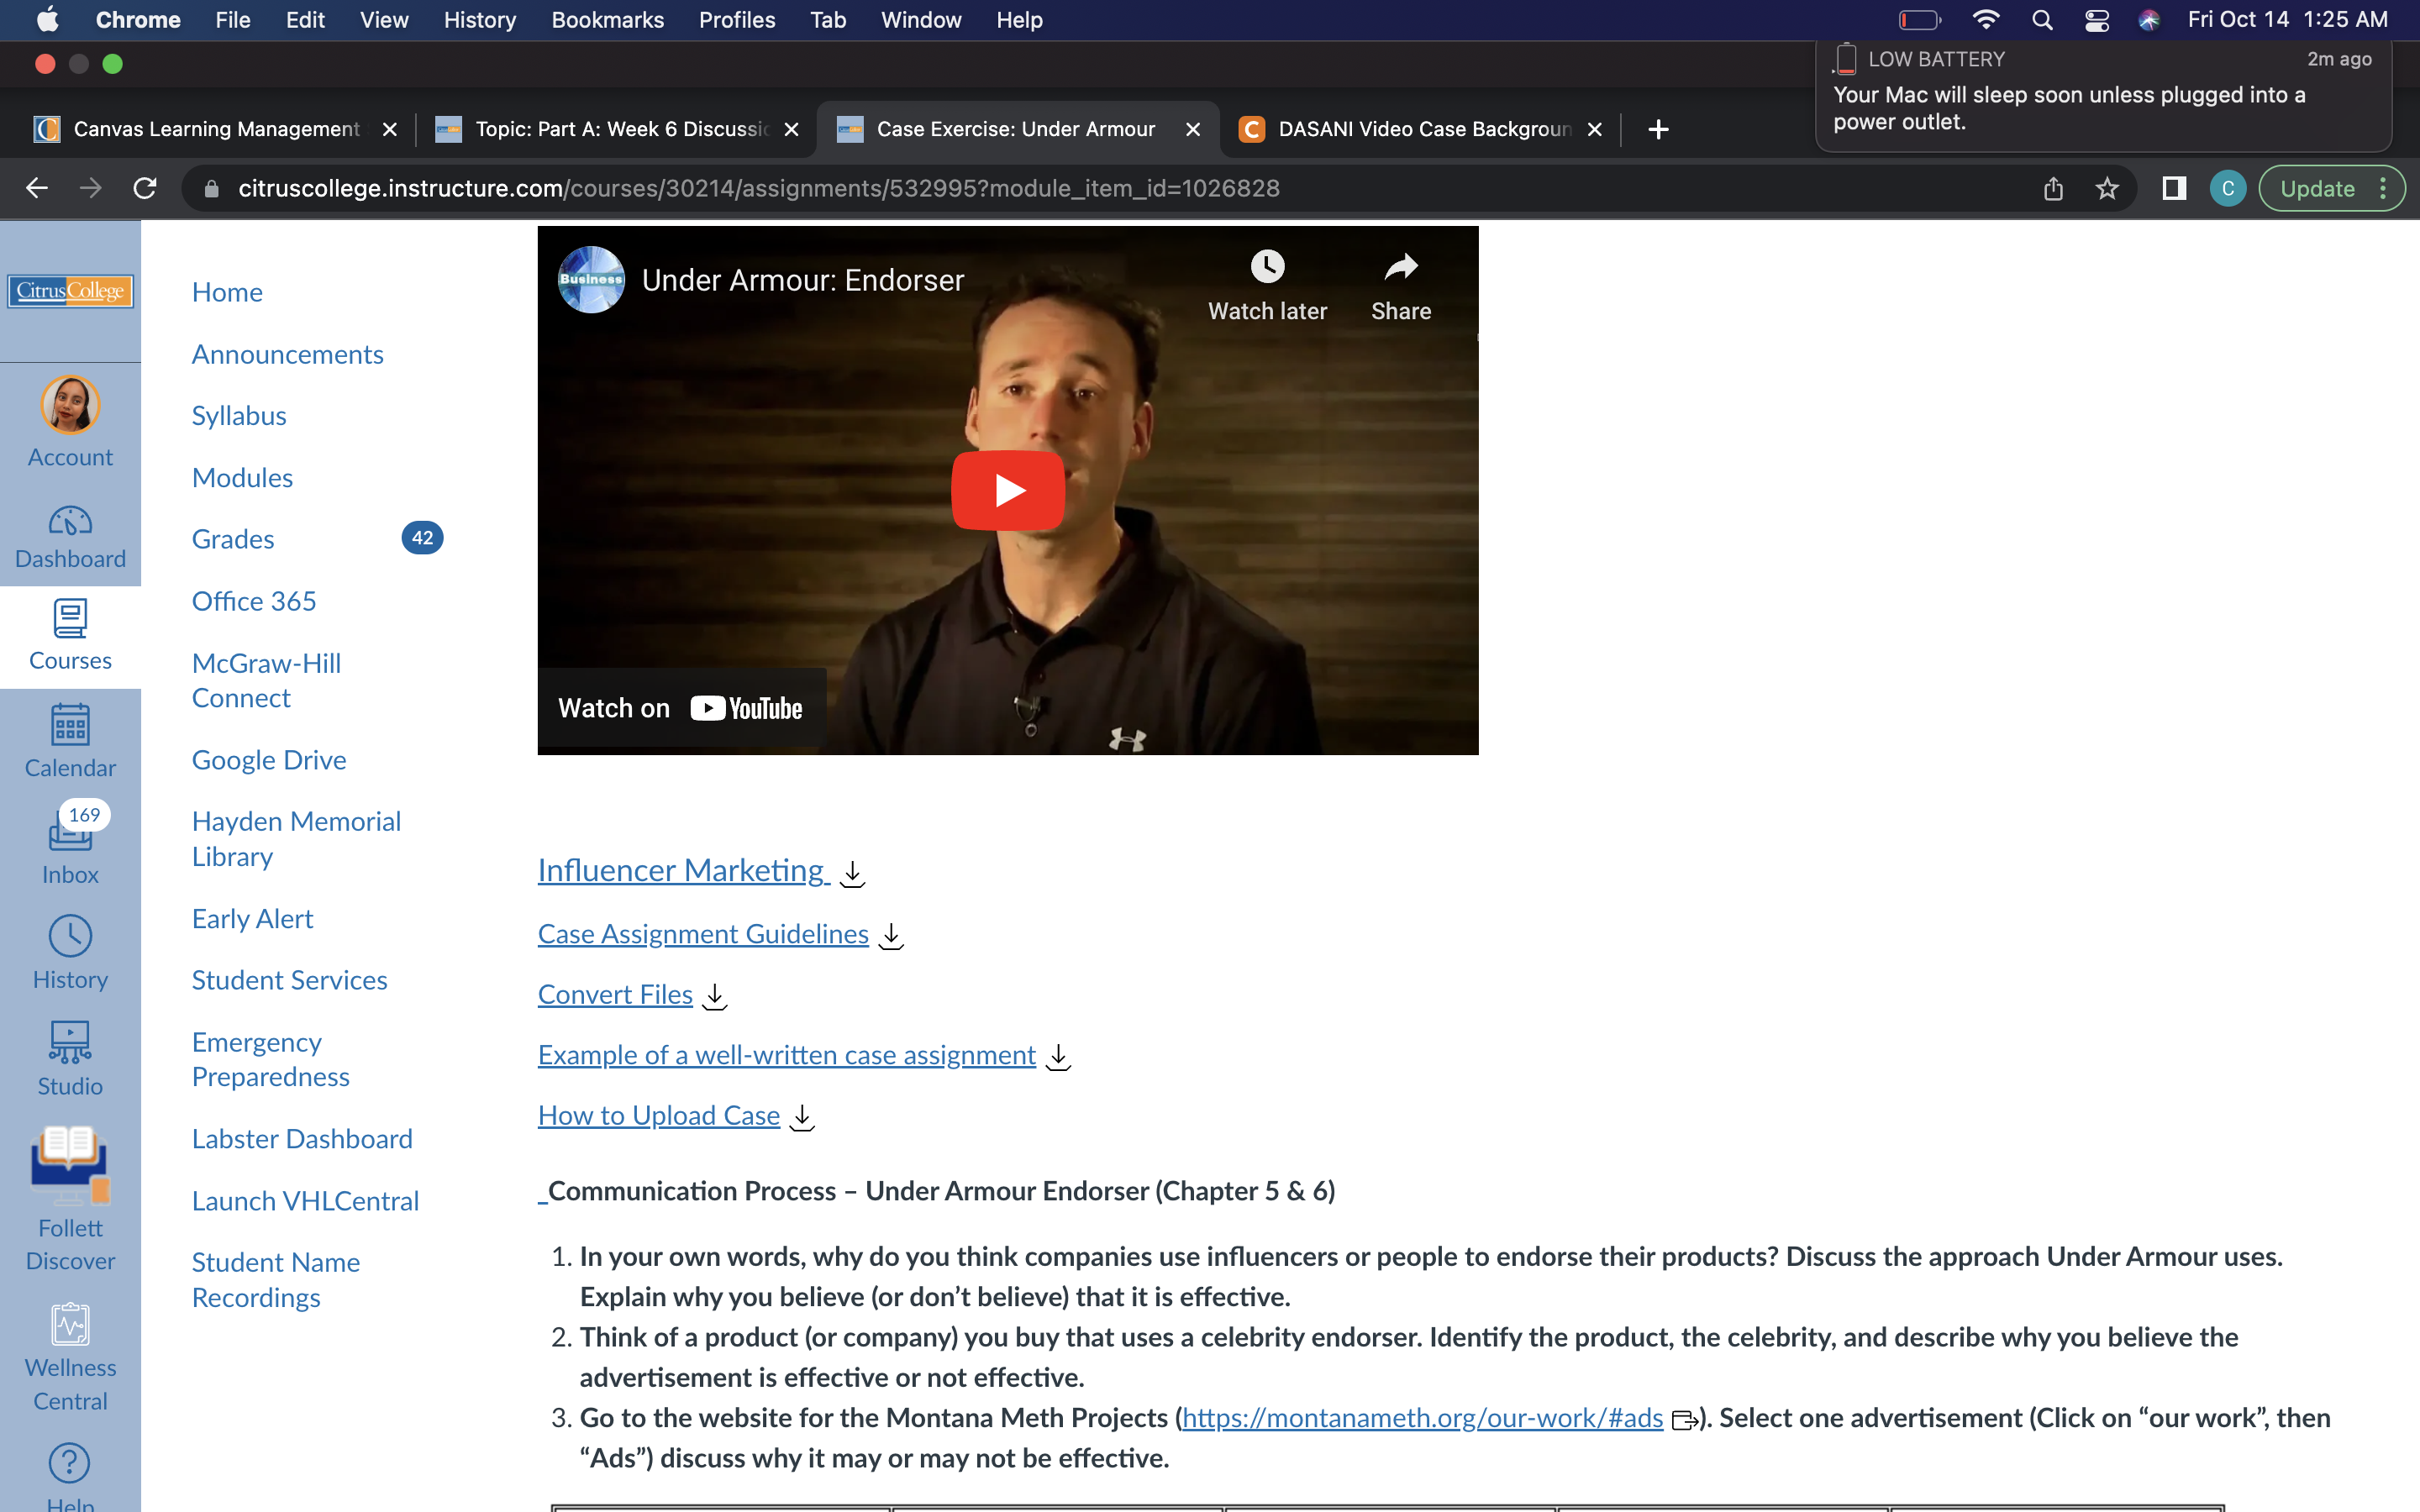Viewport: 2420px width, 1512px height.
Task: Open site info via the padlock
Action: (x=210, y=188)
